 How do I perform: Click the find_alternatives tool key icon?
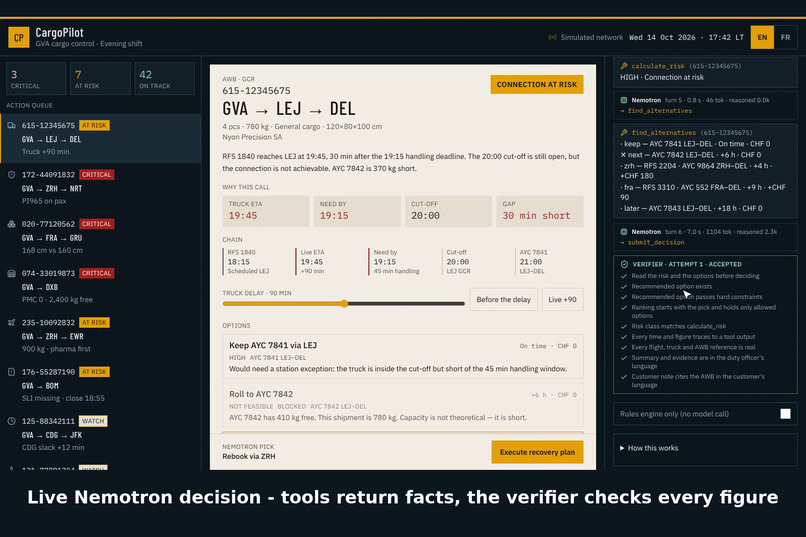click(x=624, y=133)
